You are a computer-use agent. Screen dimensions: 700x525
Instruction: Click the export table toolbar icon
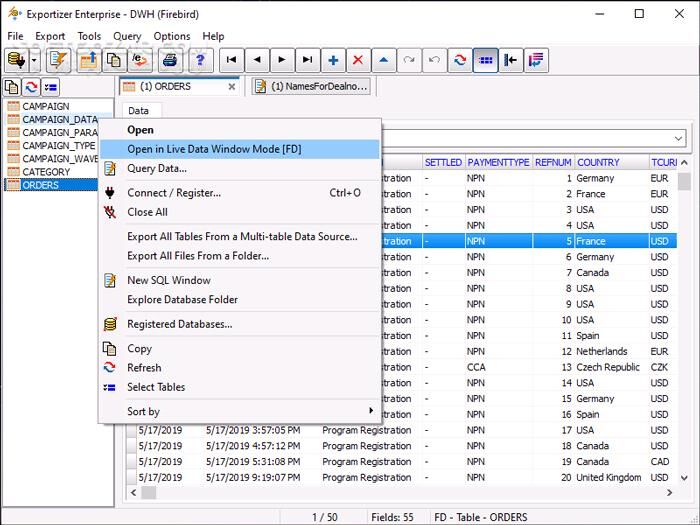click(x=88, y=60)
